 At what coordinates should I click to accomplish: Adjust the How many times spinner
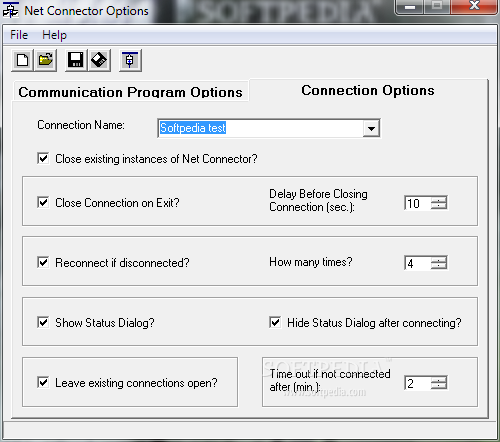439,263
